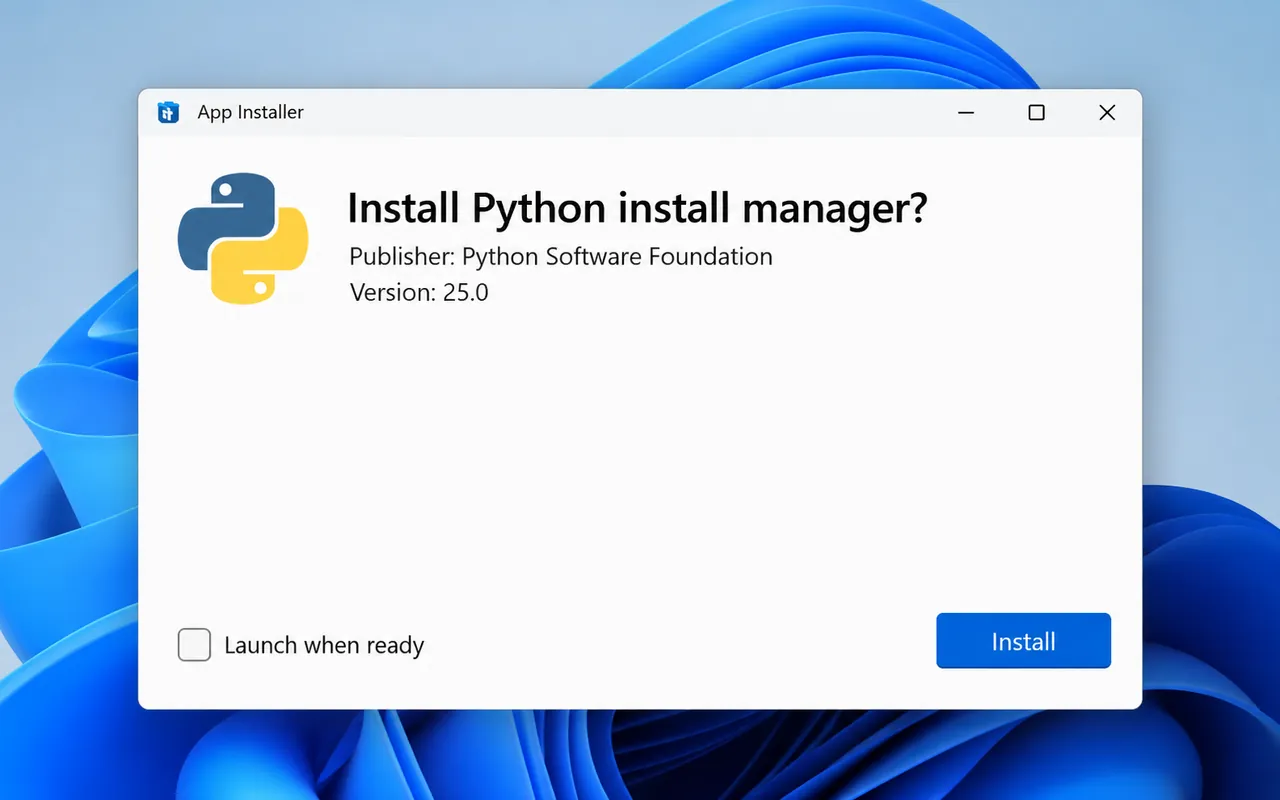
Task: Click the 'Publisher: Python Software Foundation' text
Action: point(561,256)
